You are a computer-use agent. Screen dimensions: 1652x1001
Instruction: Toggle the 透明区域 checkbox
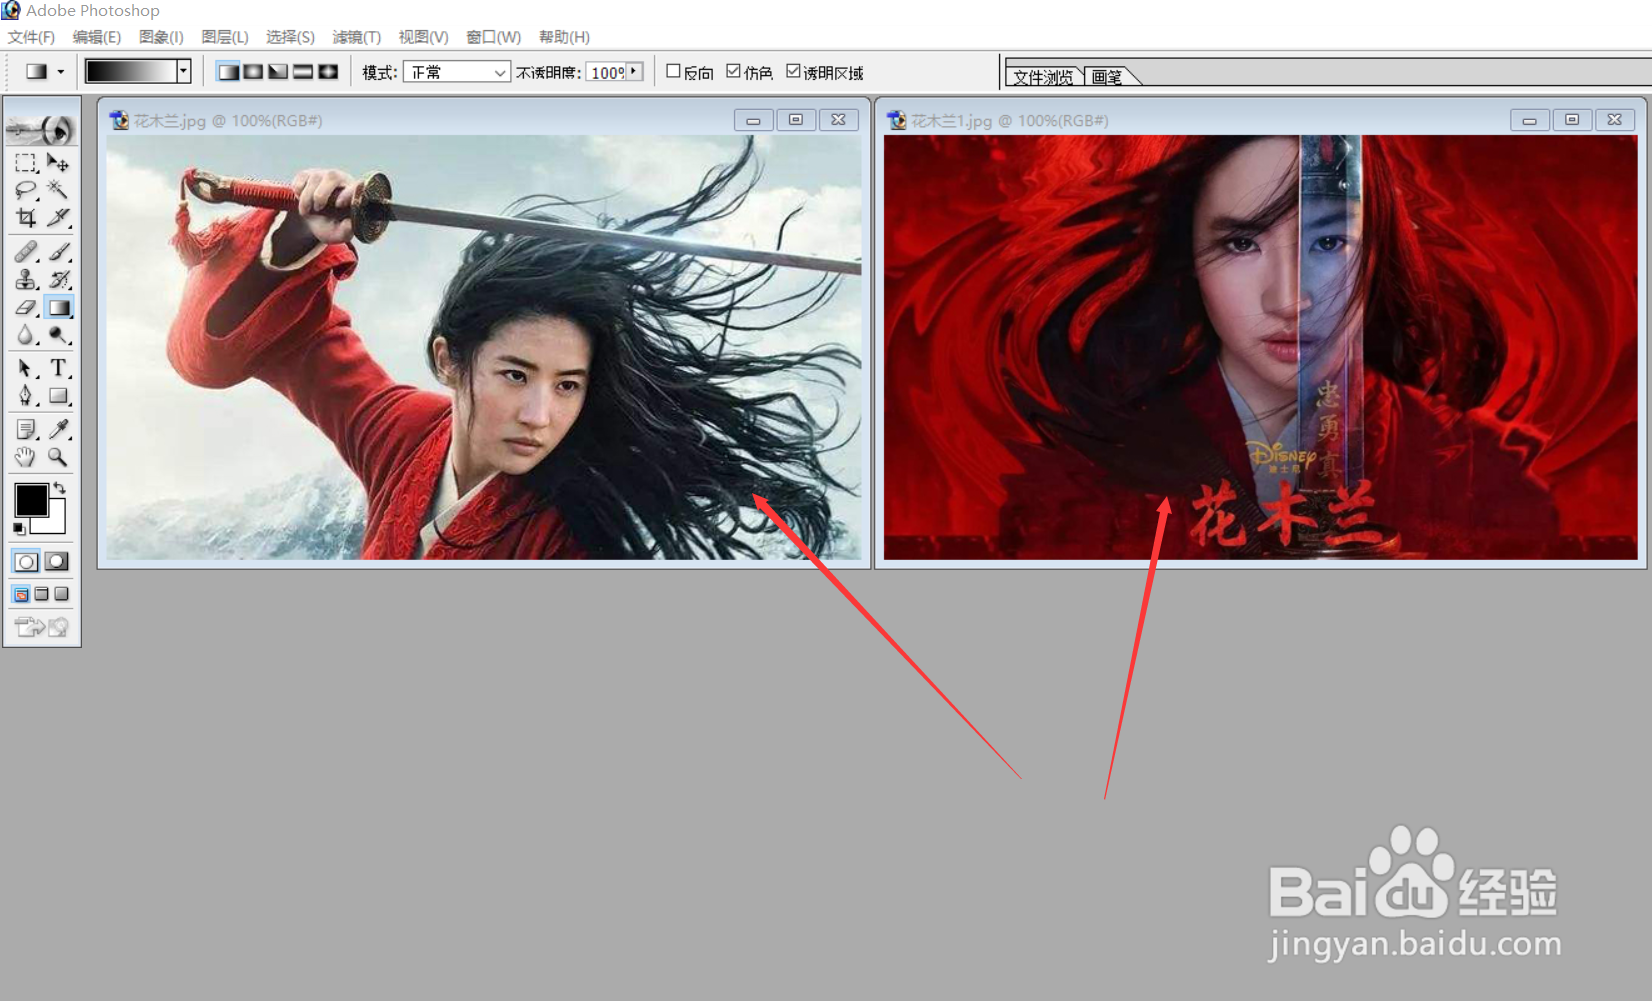click(793, 71)
